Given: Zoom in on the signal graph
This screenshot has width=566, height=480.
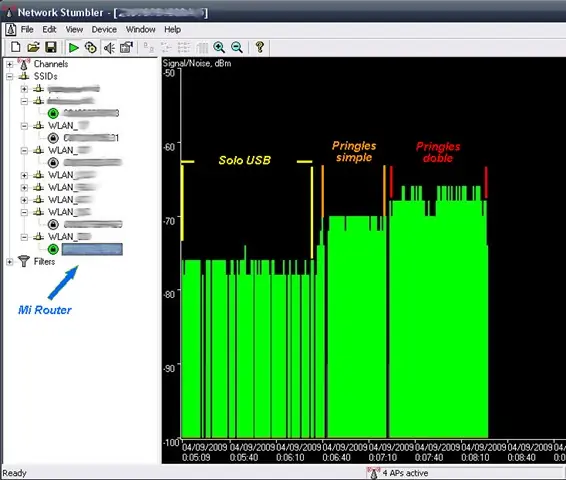Looking at the screenshot, I should click(x=219, y=47).
